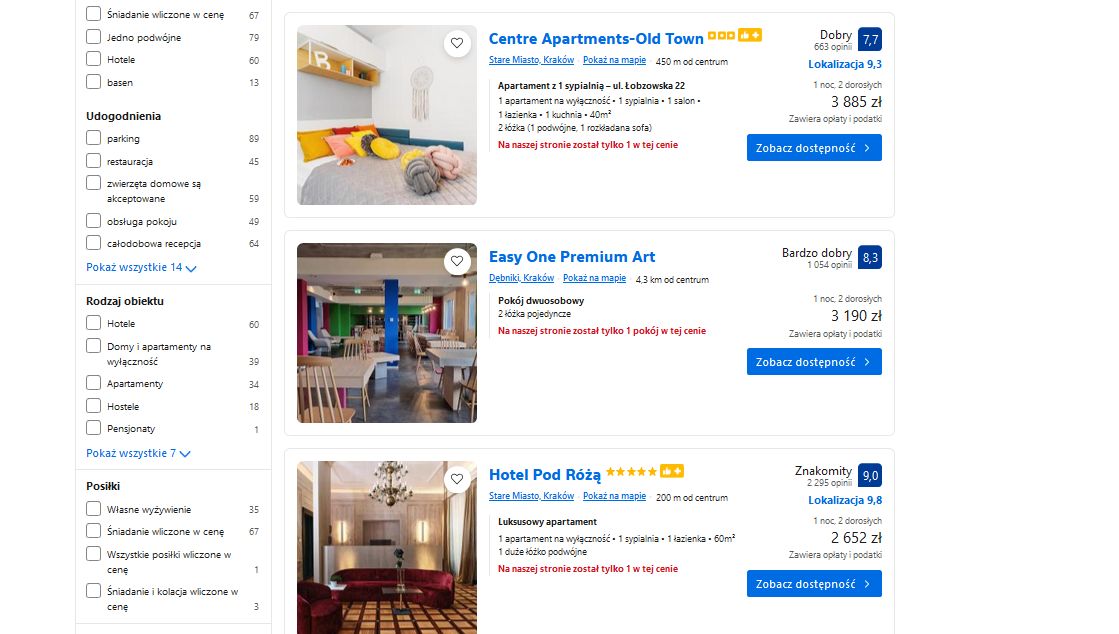Add Hotel Pod Różą to favorites heart

[457, 479]
